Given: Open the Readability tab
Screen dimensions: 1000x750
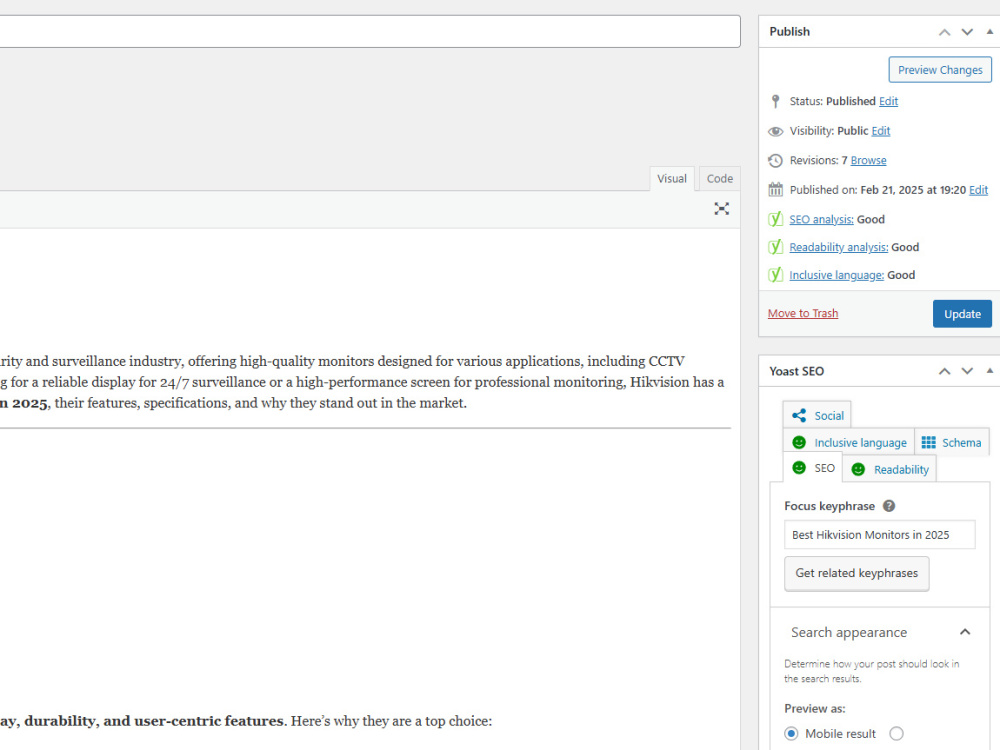Looking at the screenshot, I should [x=890, y=469].
